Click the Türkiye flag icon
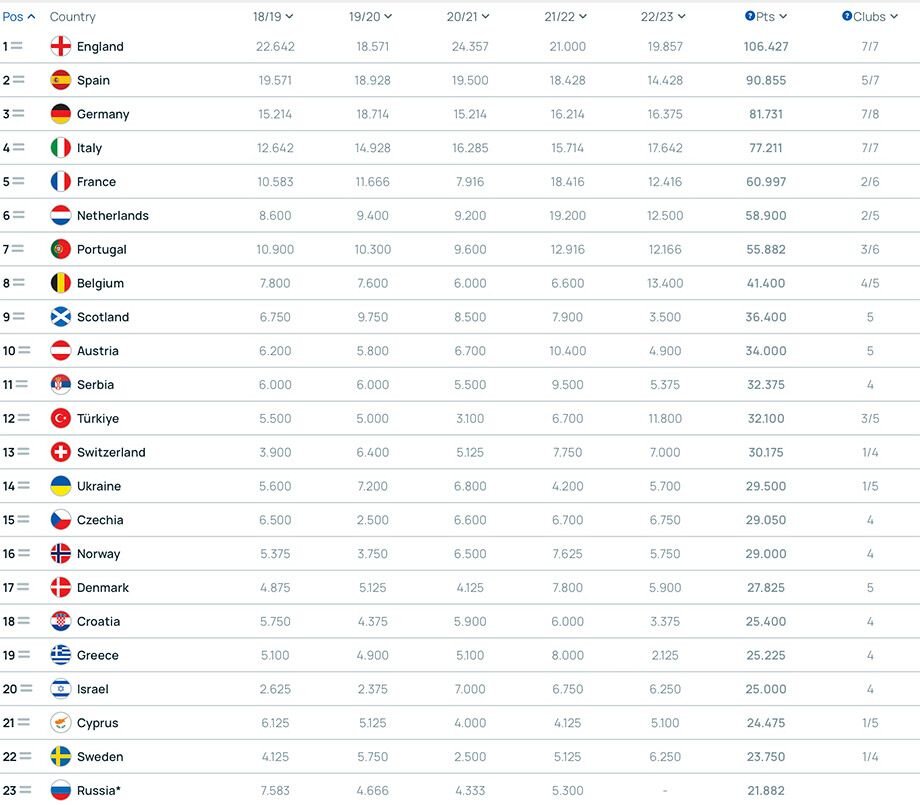This screenshot has width=920, height=805. (x=60, y=418)
